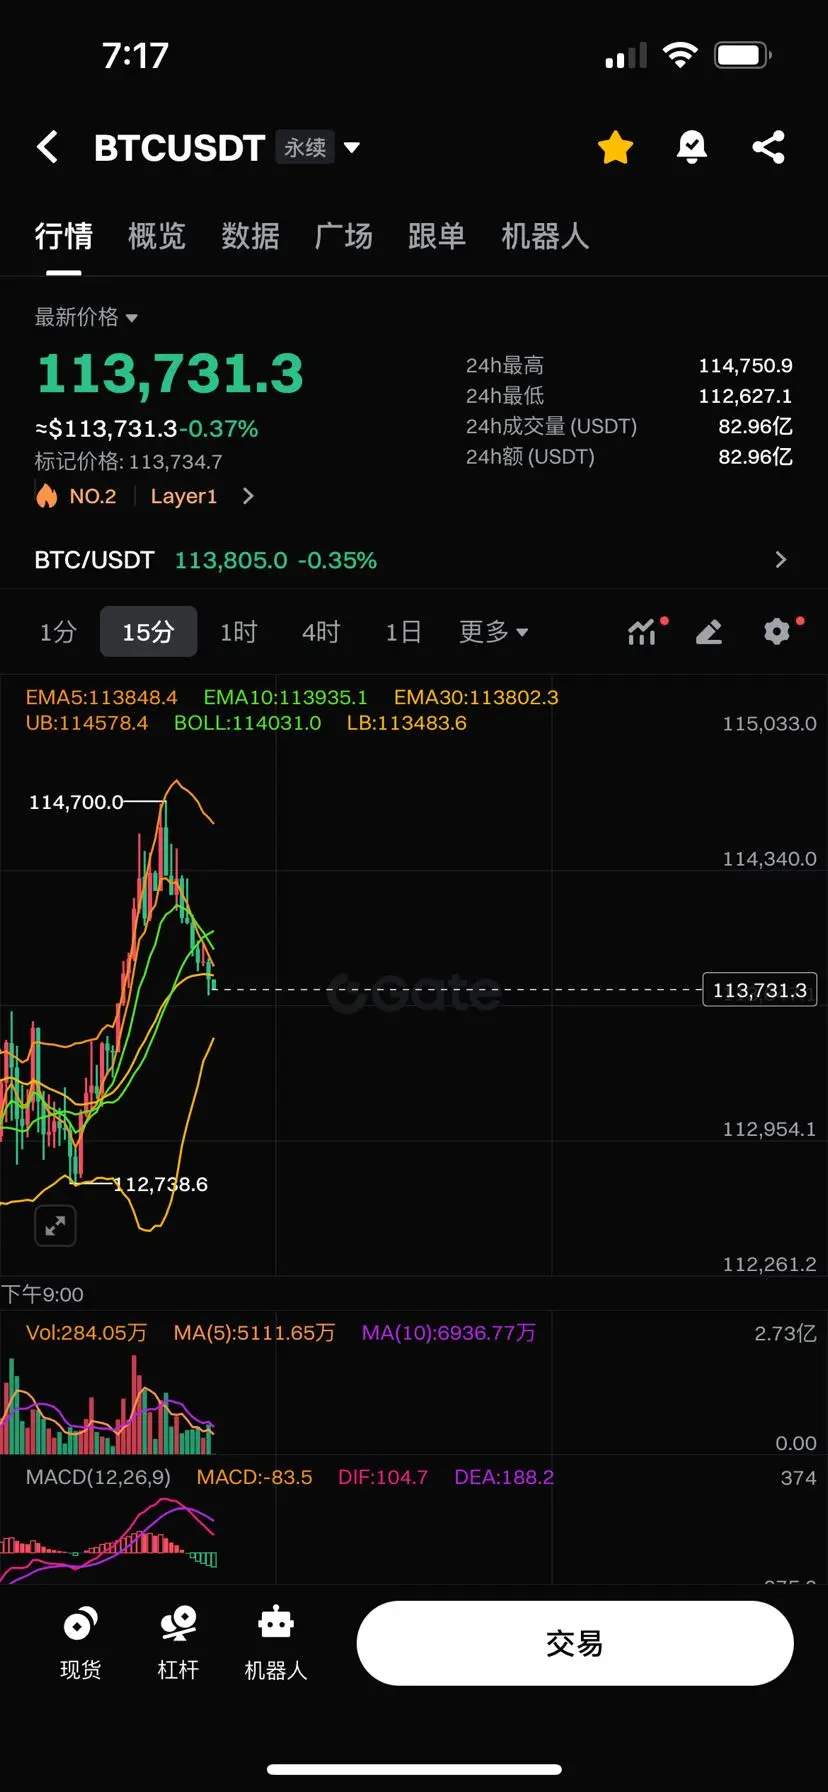Select the 1时 timeframe
The image size is (828, 1792).
point(238,632)
